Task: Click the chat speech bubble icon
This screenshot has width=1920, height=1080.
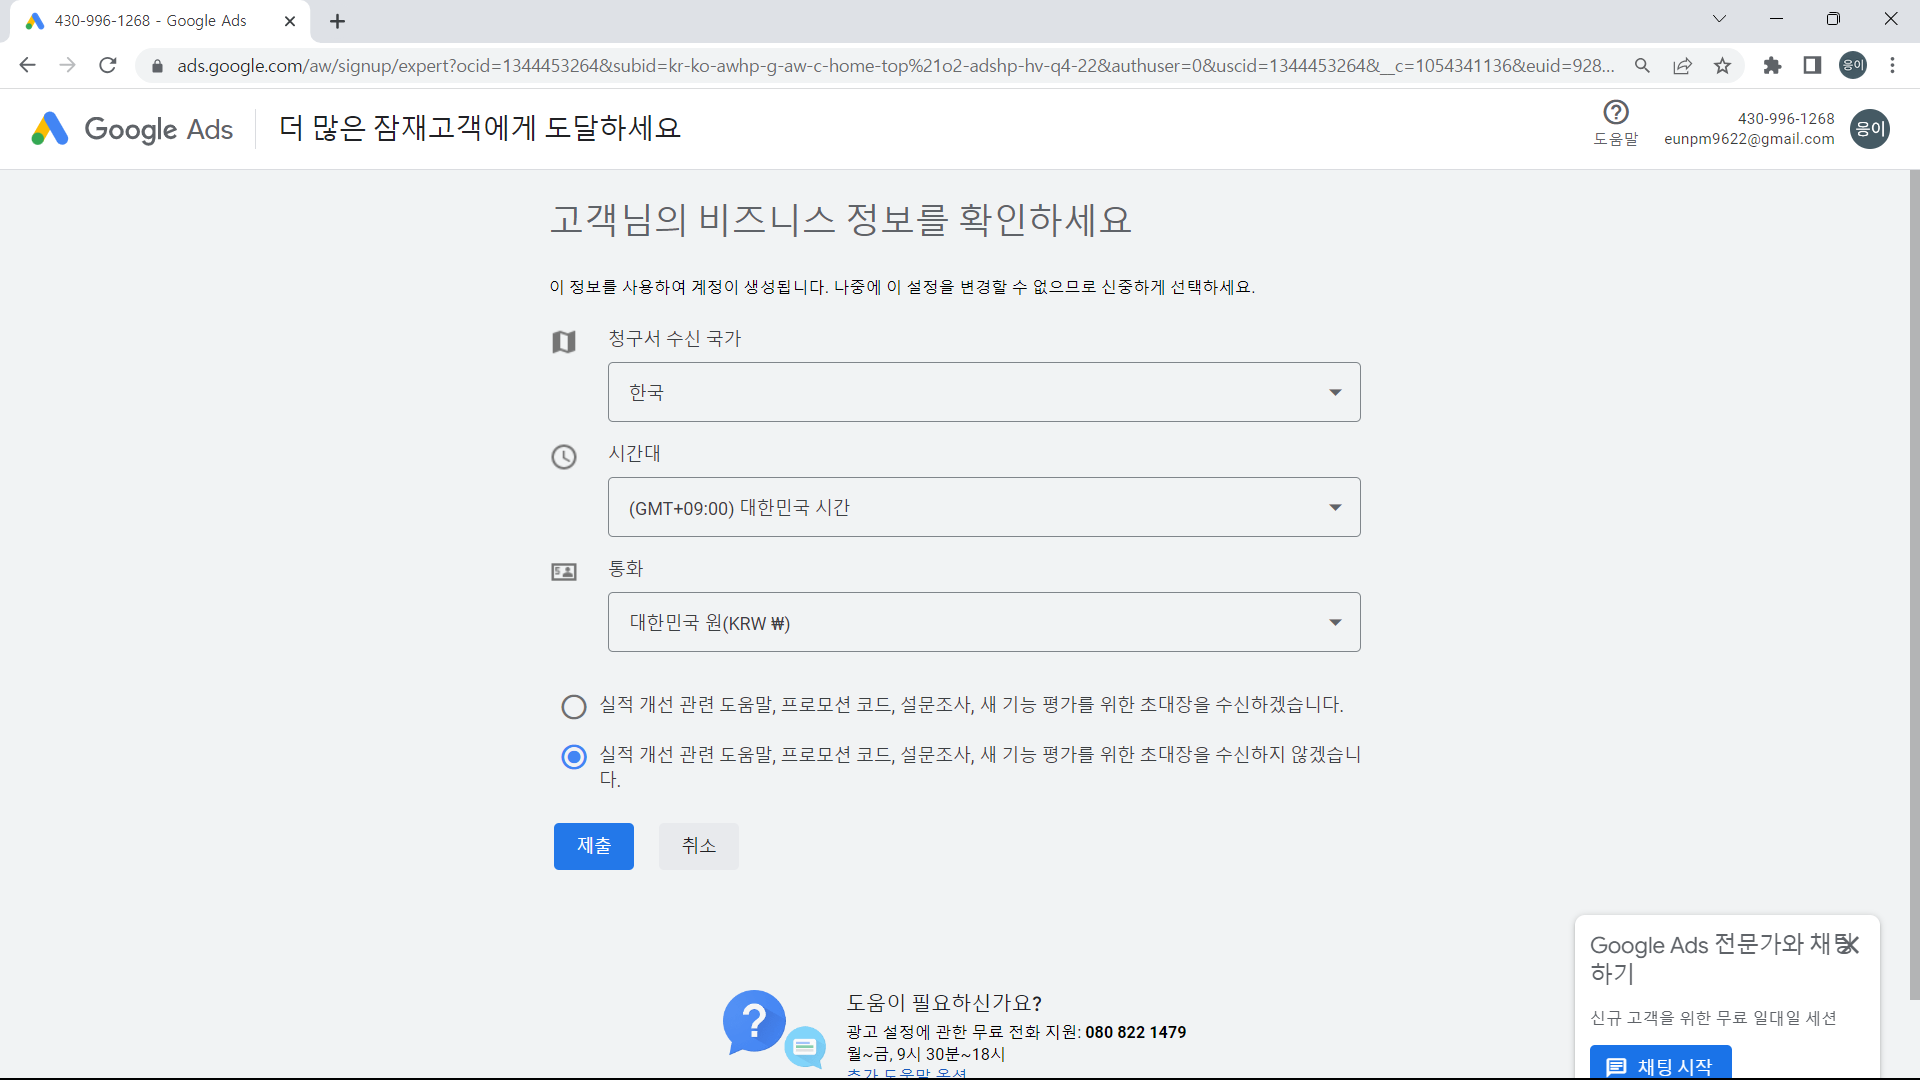Action: (x=806, y=1048)
